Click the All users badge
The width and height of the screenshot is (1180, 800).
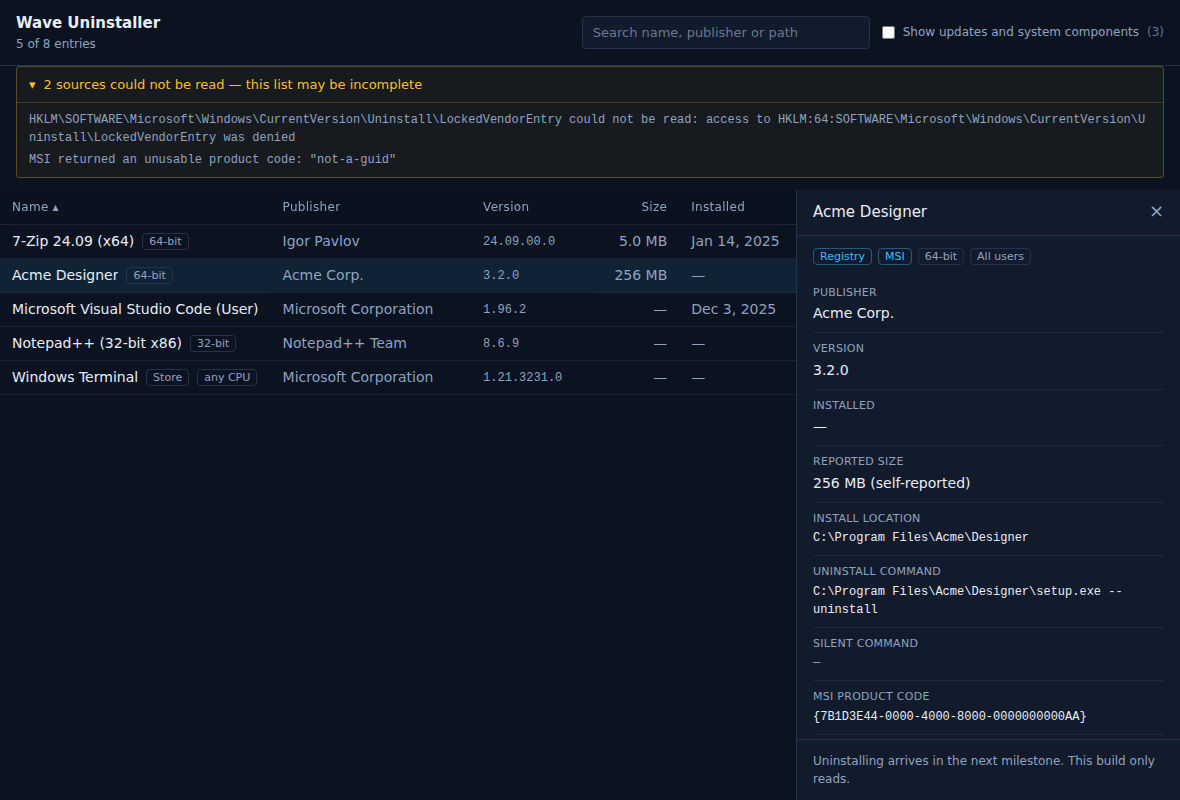(999, 257)
